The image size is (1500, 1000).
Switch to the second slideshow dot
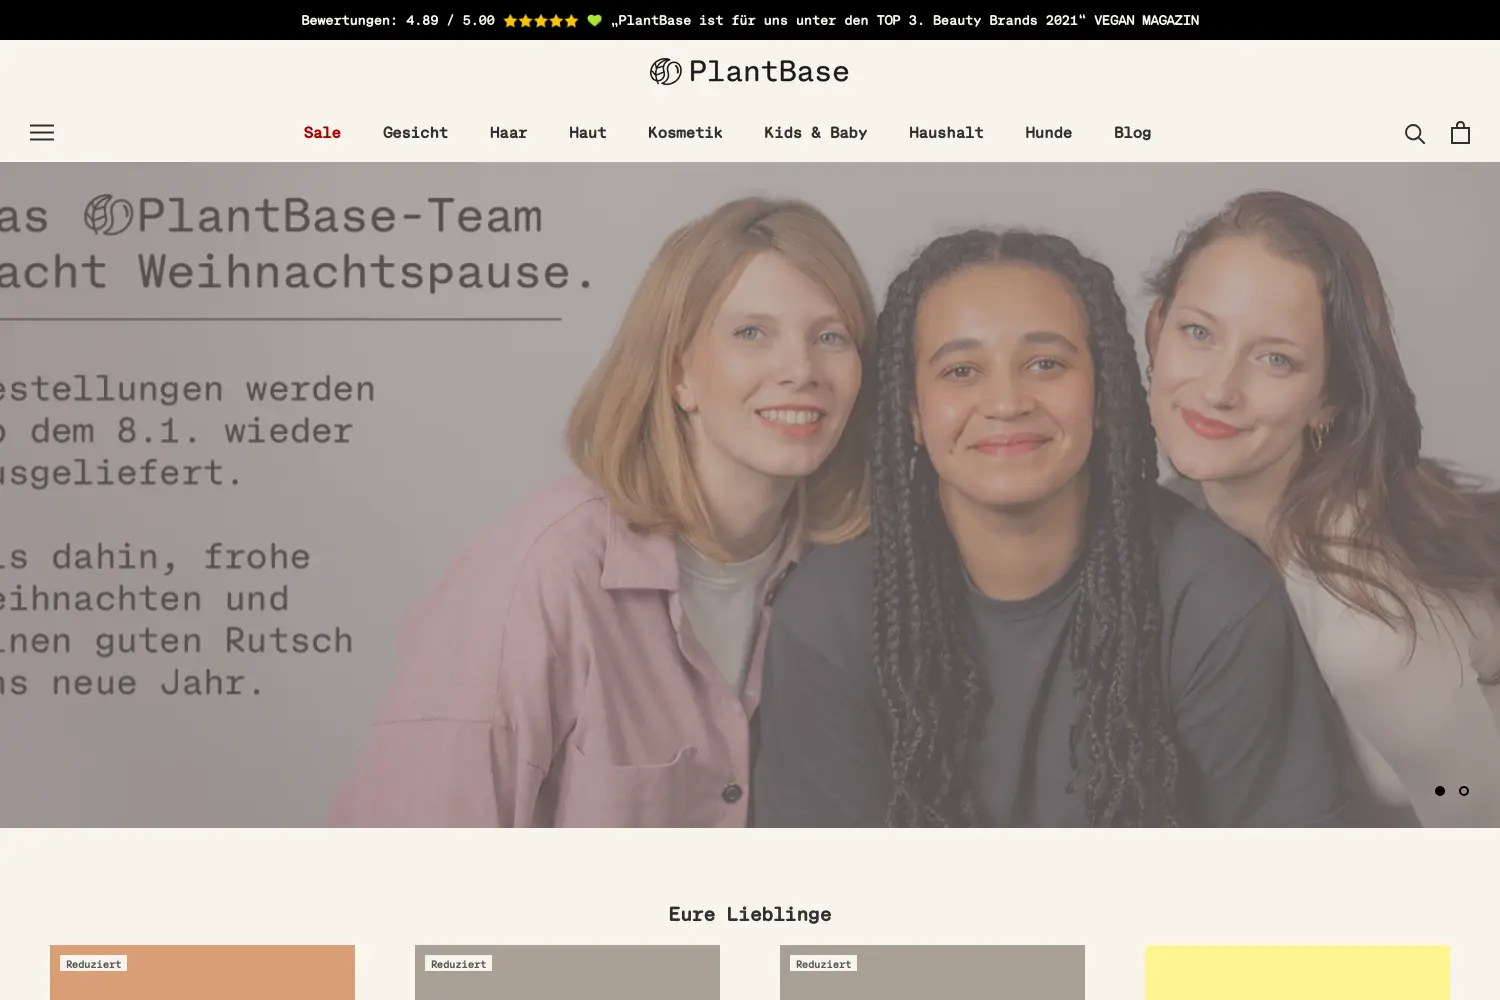1464,791
